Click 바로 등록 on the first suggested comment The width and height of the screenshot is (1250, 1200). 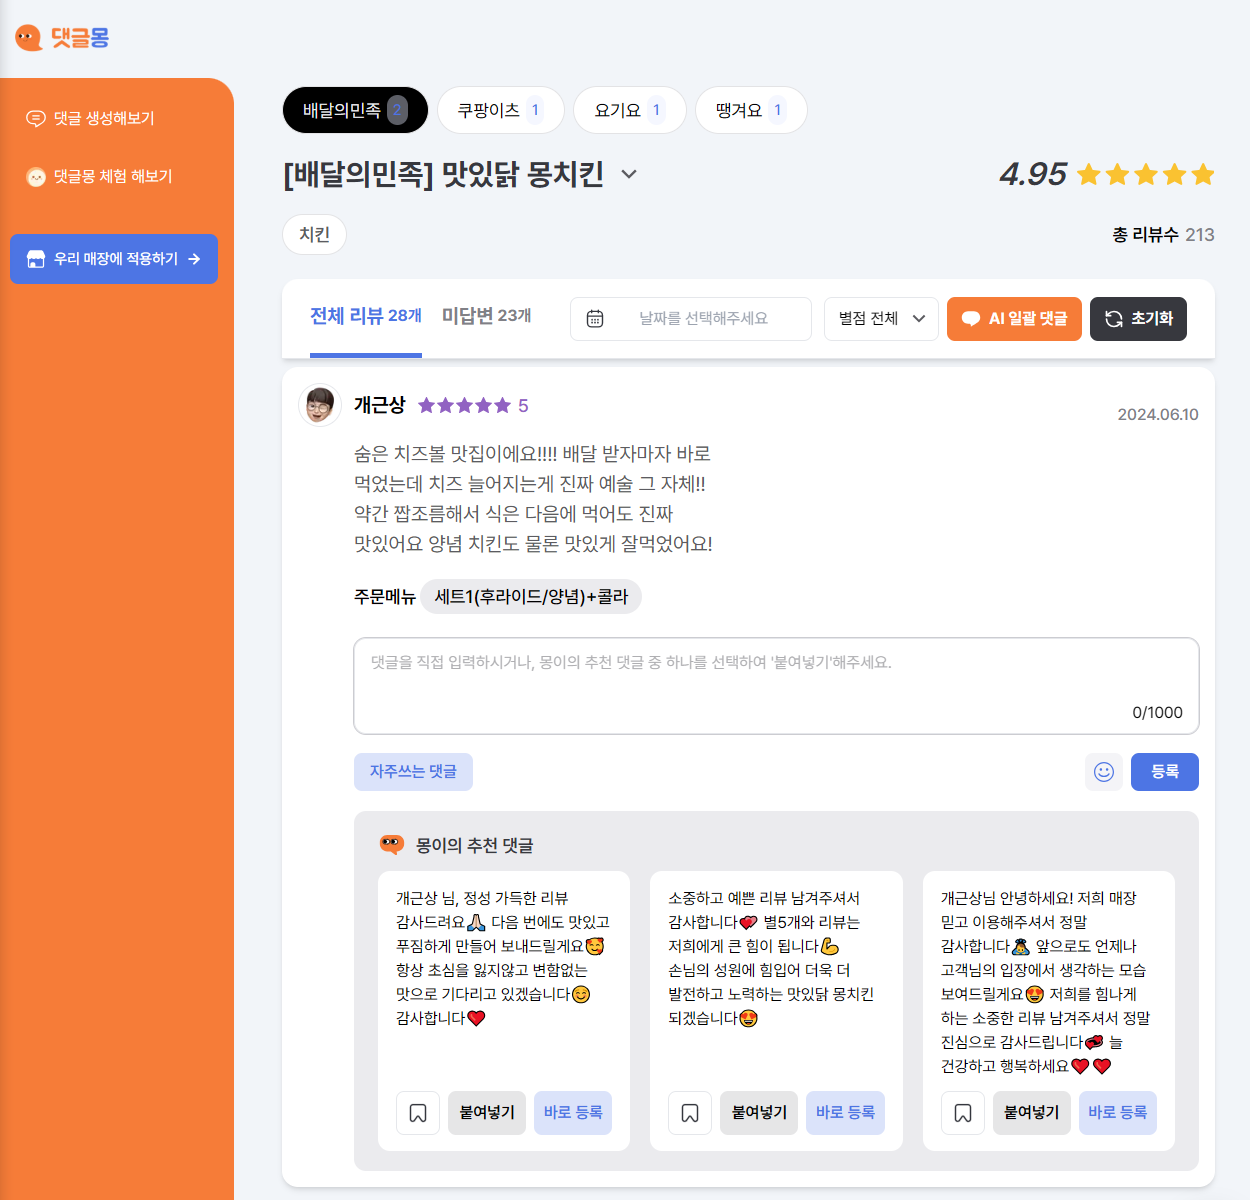click(x=573, y=1113)
